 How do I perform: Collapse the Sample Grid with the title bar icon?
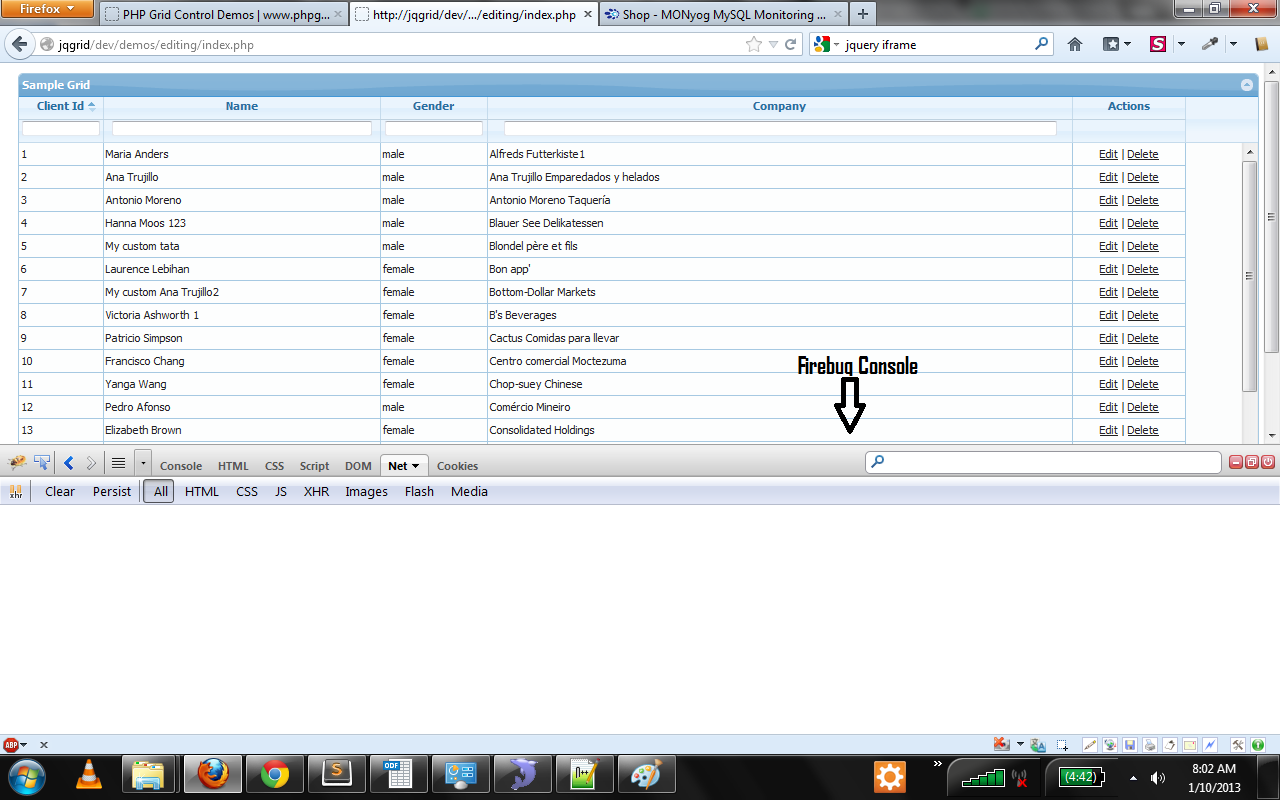1247,85
